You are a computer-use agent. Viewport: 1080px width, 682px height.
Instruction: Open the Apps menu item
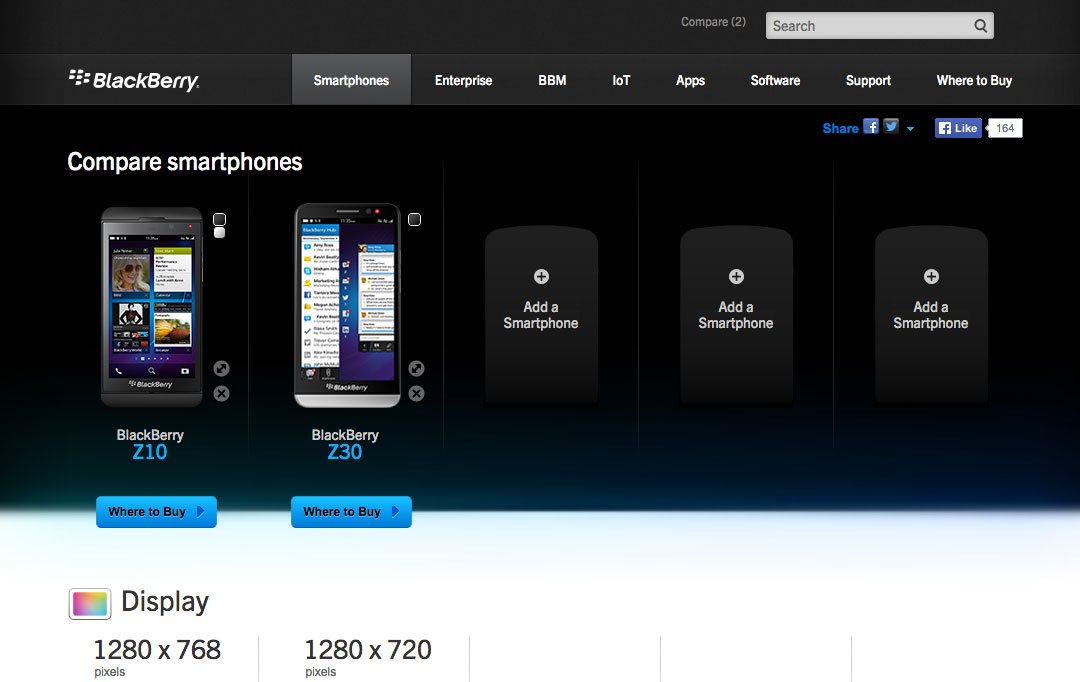click(x=690, y=80)
